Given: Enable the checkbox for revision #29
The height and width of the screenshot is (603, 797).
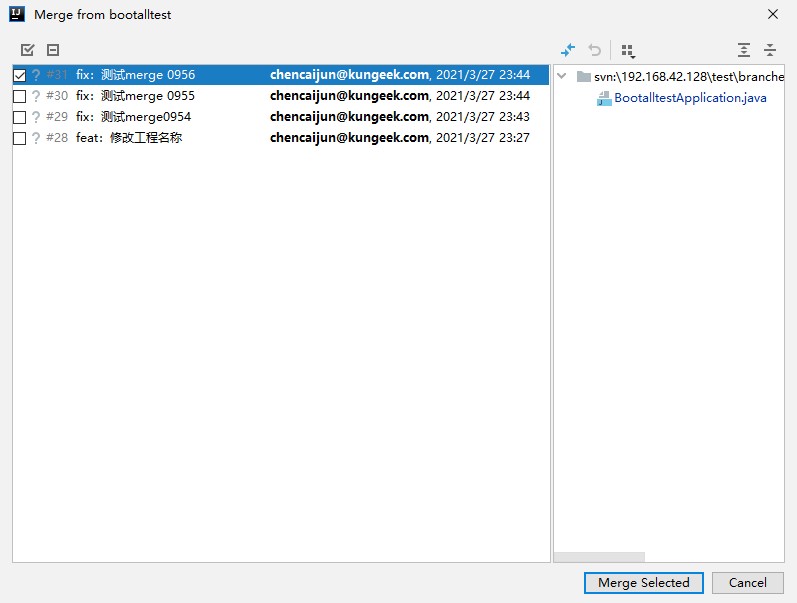Looking at the screenshot, I should click(20, 118).
